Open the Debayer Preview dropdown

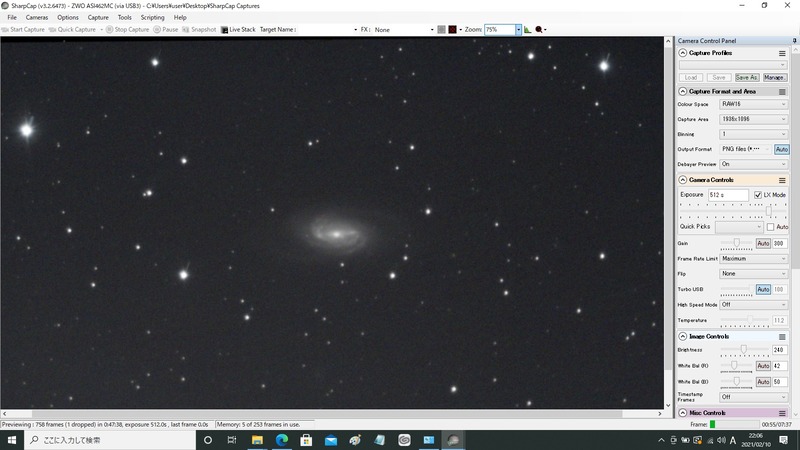coord(754,164)
